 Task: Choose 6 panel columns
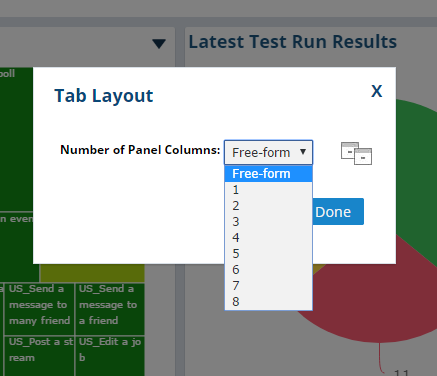click(269, 270)
